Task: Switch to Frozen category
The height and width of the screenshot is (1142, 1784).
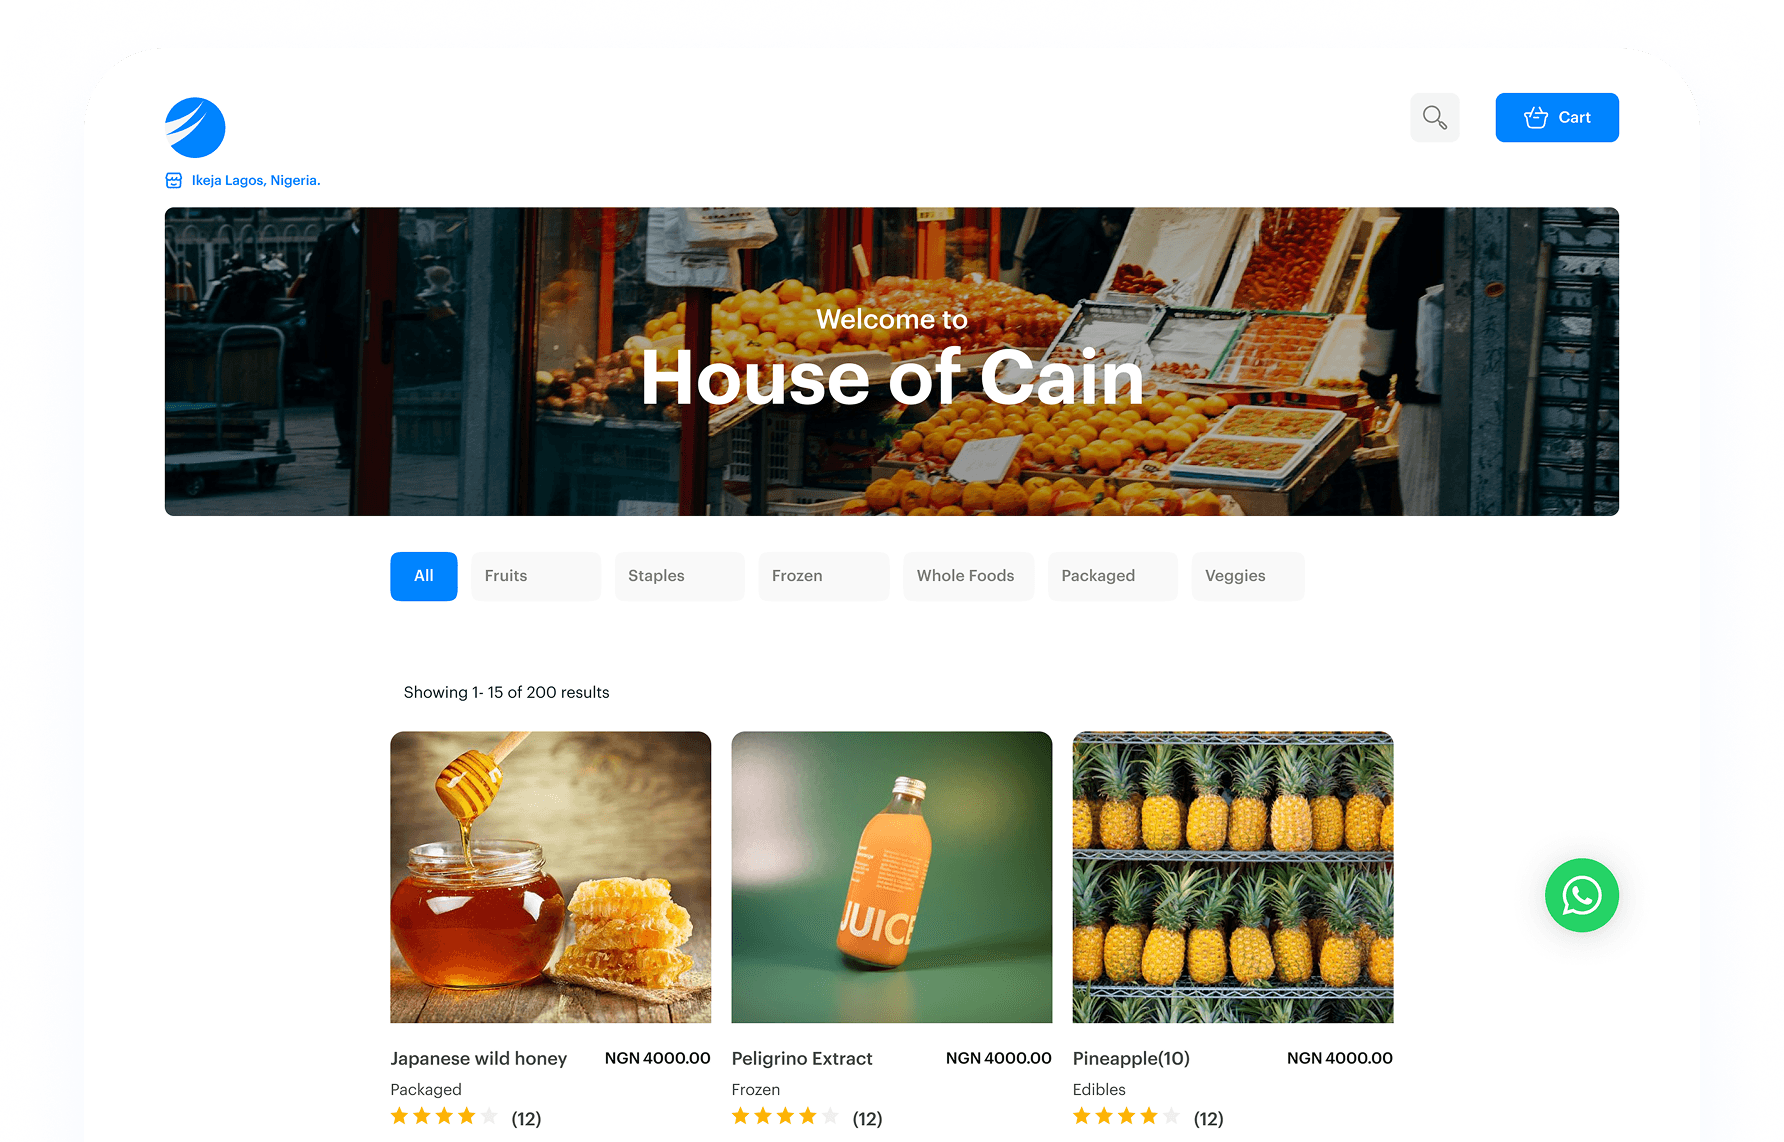Action: pos(823,576)
